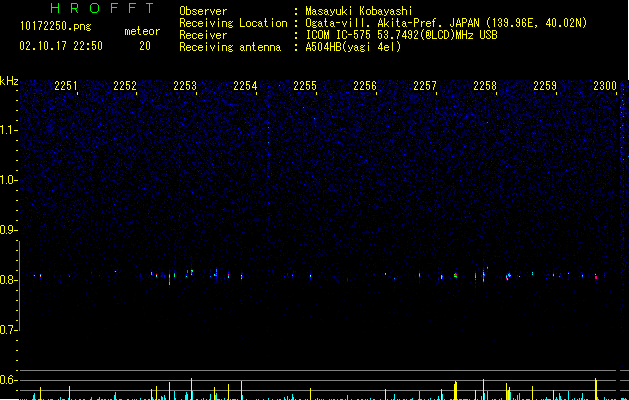Click the 1.0 kHz axis label

click(9, 180)
